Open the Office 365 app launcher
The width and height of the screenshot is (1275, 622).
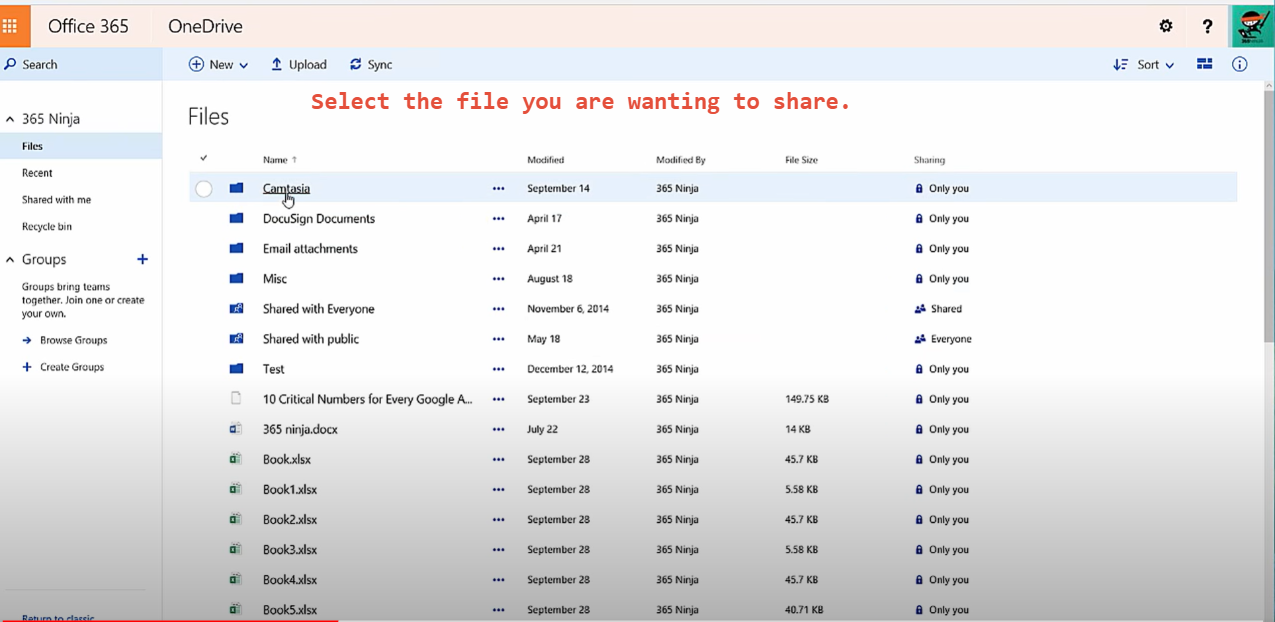coord(10,26)
